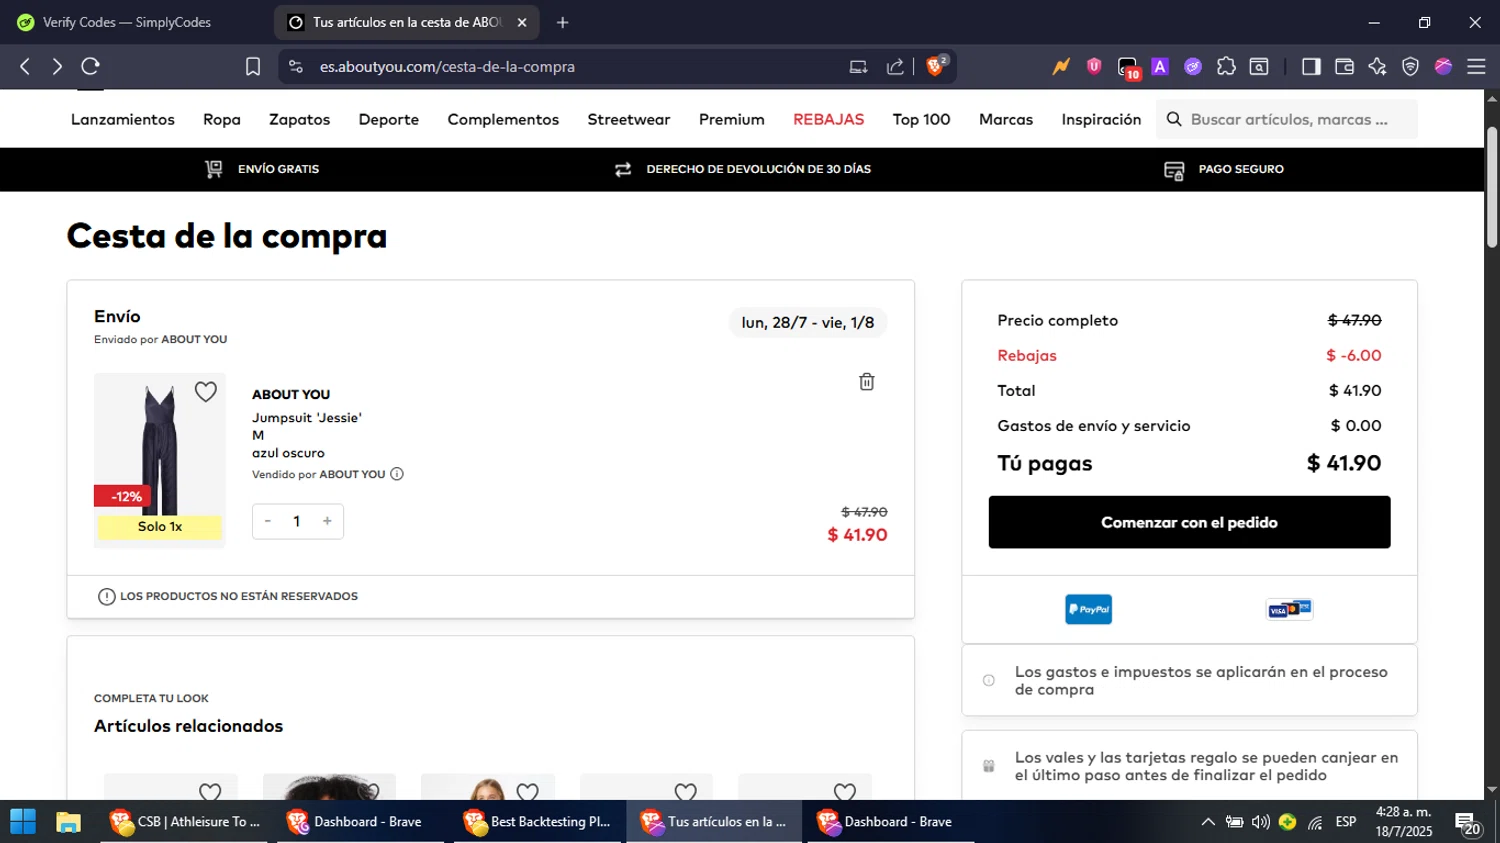Viewport: 1500px width, 843px height.
Task: Open the Premium menu
Action: tap(732, 119)
